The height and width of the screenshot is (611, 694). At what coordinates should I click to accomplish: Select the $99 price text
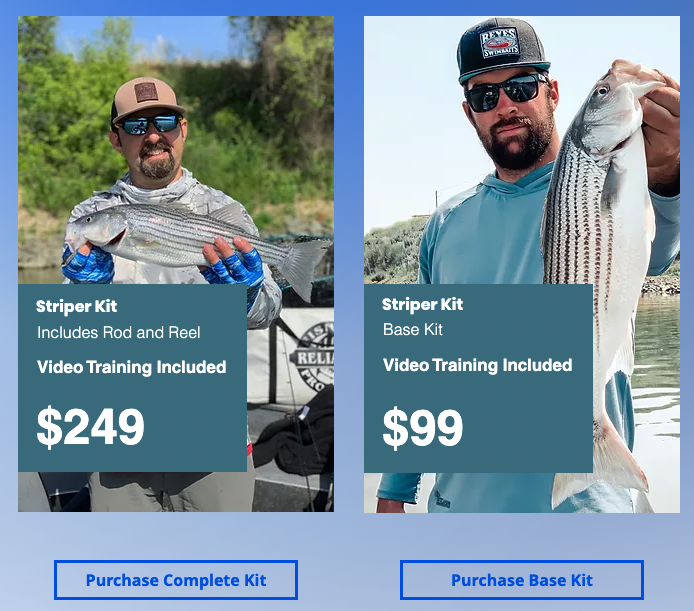click(423, 427)
